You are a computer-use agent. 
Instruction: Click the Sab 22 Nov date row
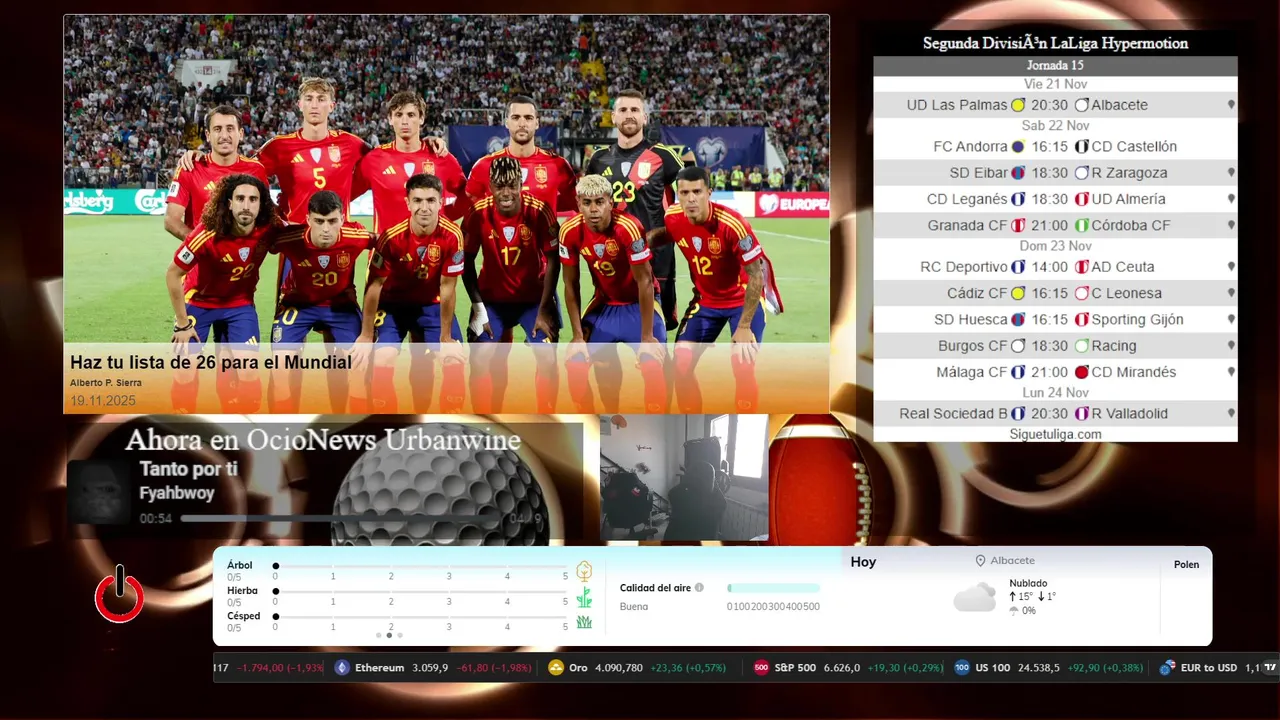pyautogui.click(x=1055, y=126)
